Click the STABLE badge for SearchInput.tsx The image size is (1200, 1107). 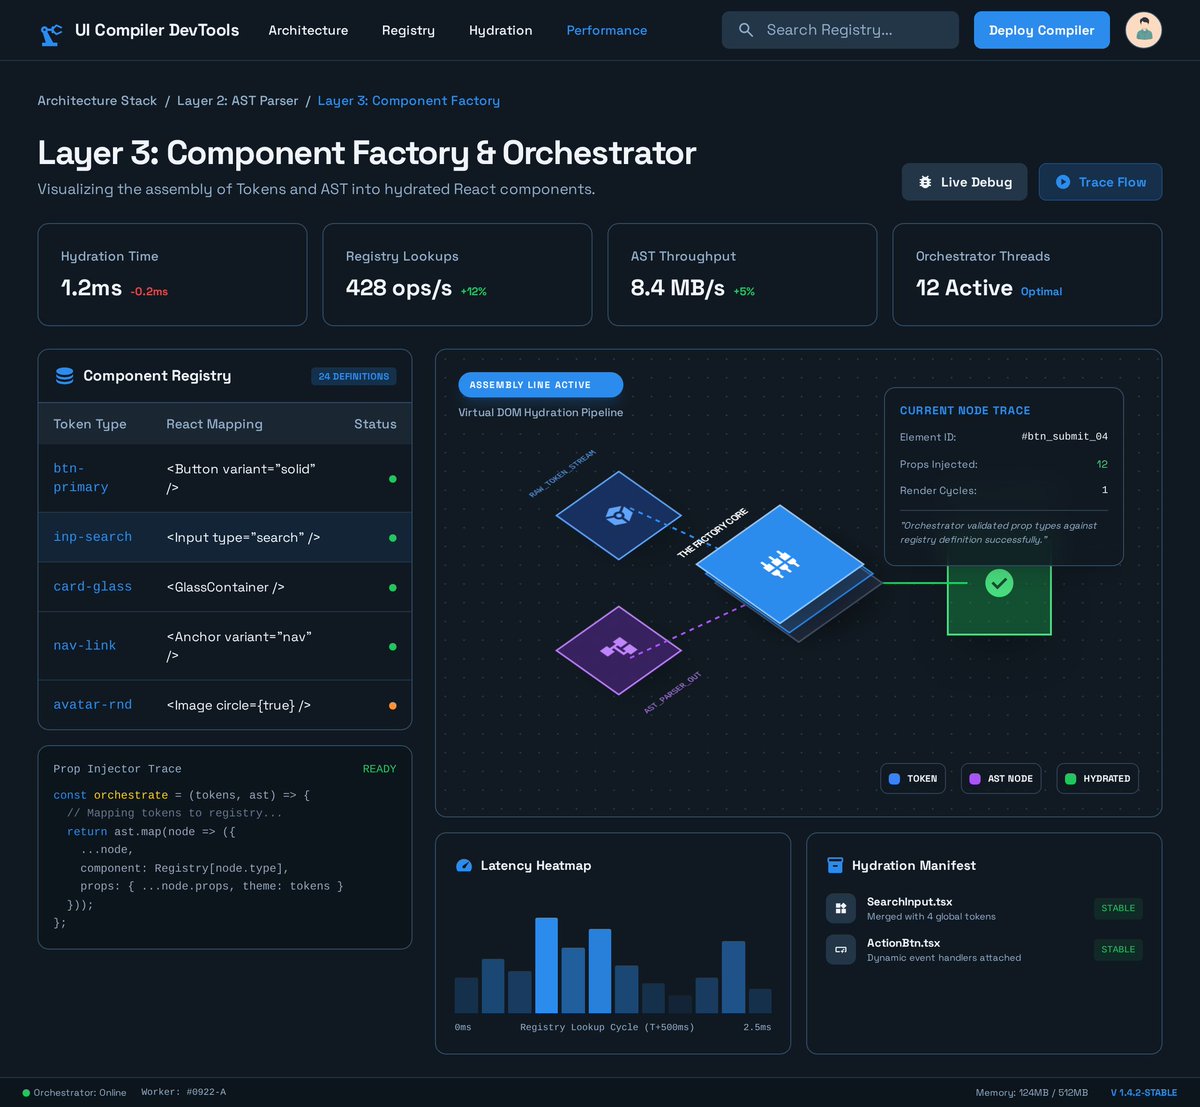tap(1118, 908)
